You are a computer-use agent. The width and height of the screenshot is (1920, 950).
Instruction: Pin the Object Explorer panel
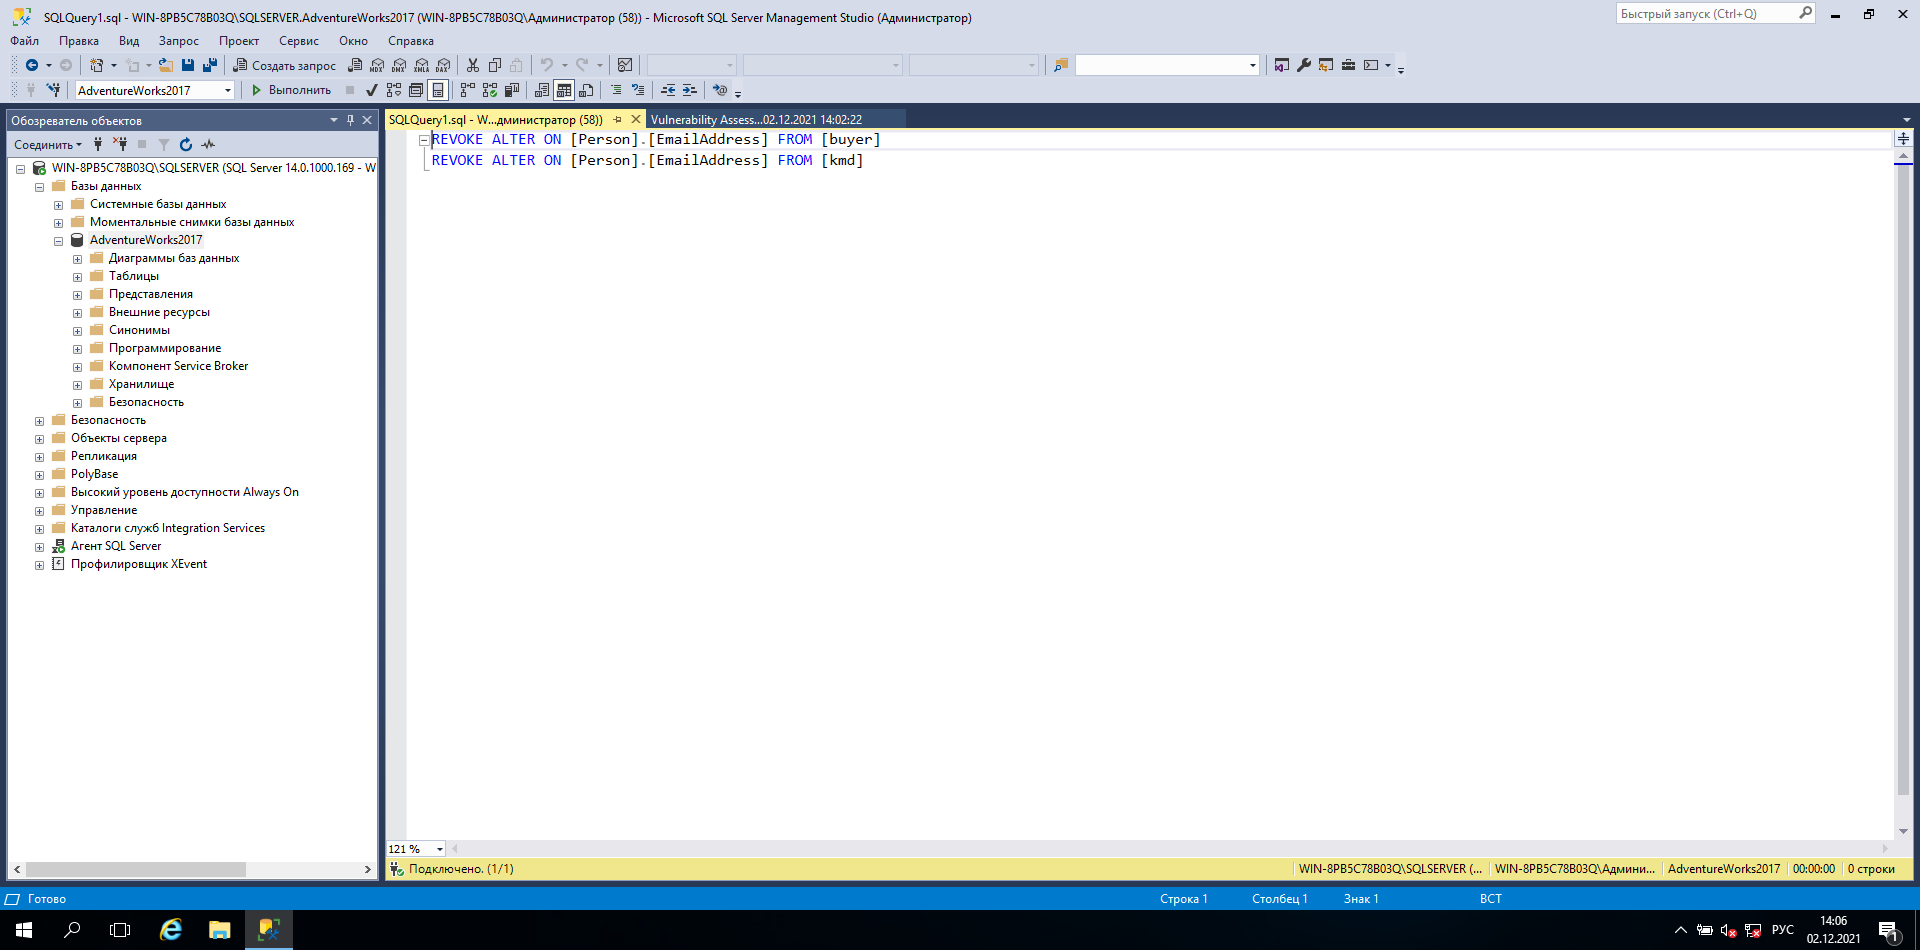(x=350, y=120)
